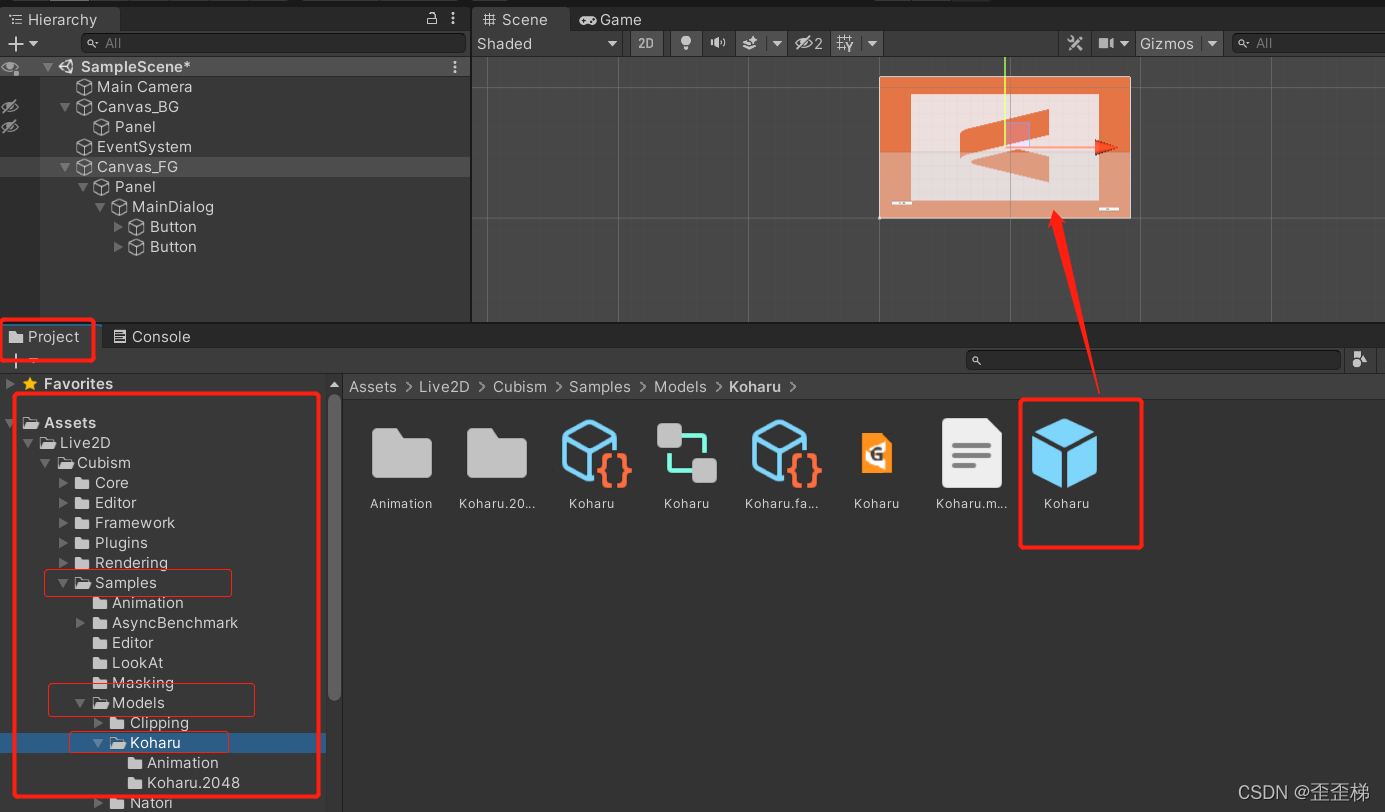1385x812 pixels.
Task: Expand the AsyncBenchmark folder arrow
Action: pos(82,623)
